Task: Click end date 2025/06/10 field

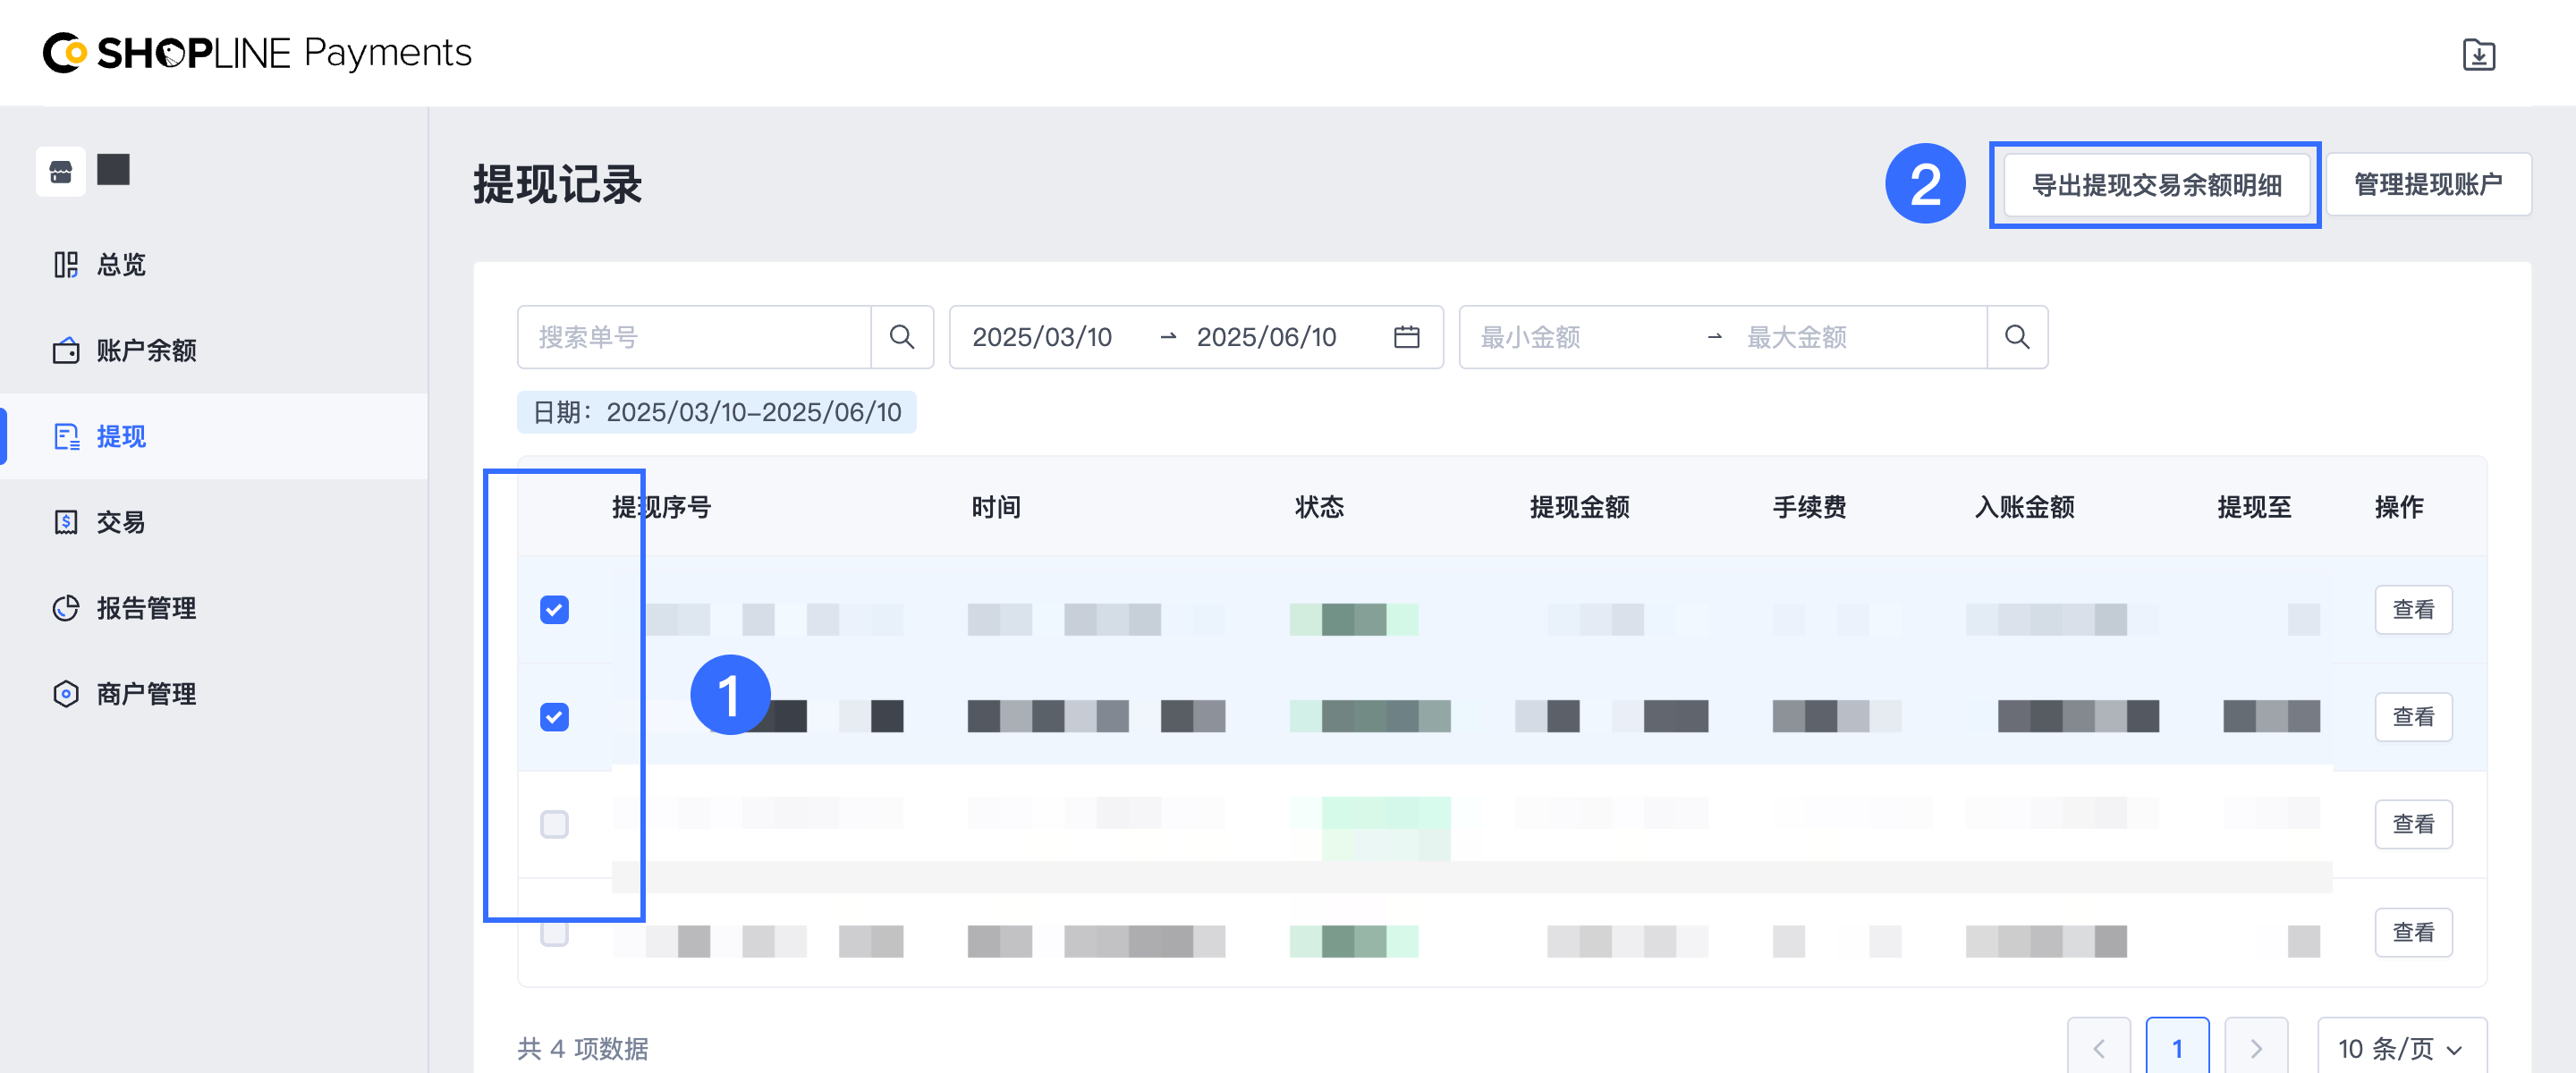Action: (x=1266, y=337)
